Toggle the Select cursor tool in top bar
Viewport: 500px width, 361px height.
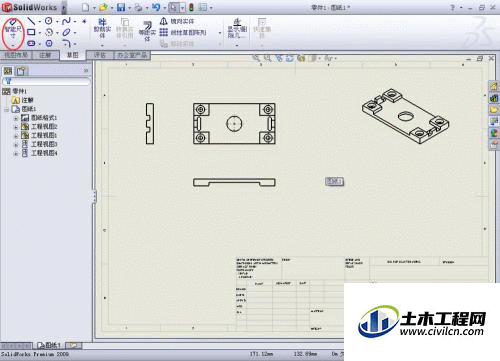[x=173, y=7]
